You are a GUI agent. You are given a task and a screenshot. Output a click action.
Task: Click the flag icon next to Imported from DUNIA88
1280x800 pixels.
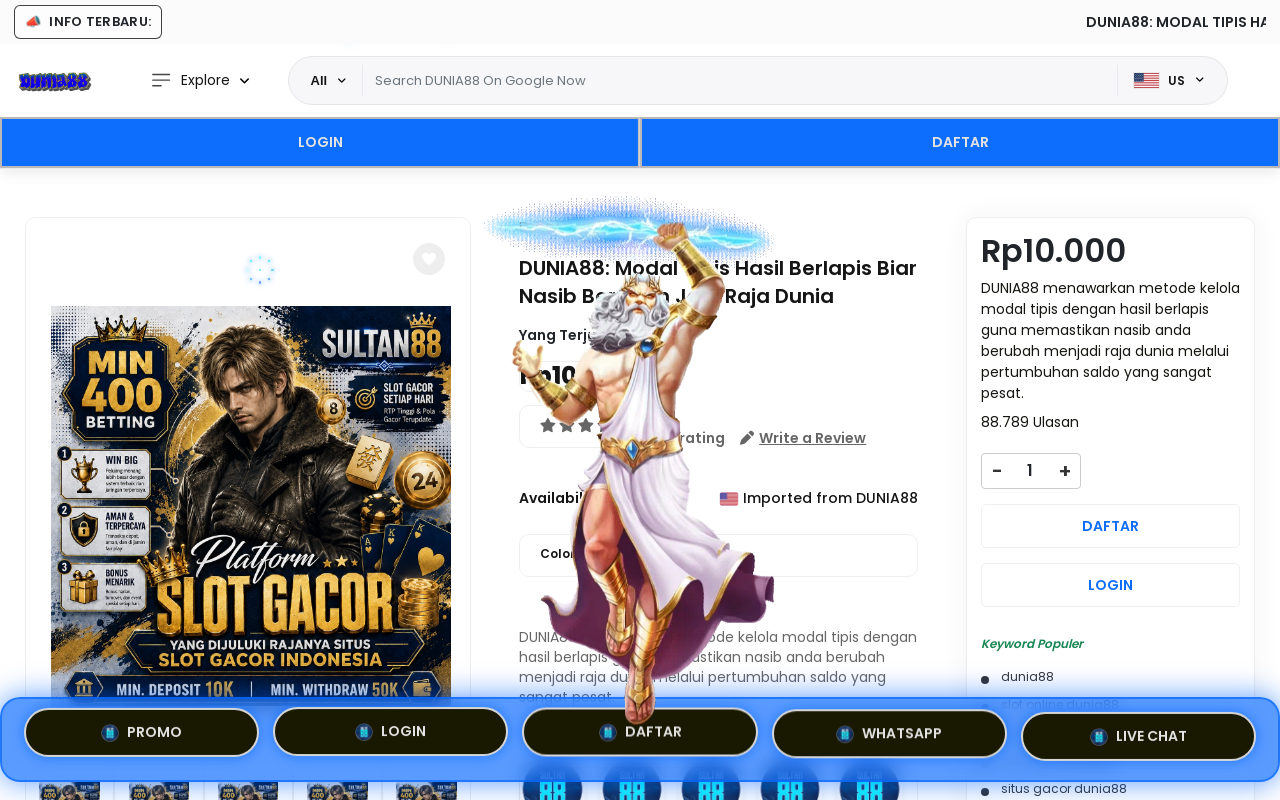click(x=729, y=498)
